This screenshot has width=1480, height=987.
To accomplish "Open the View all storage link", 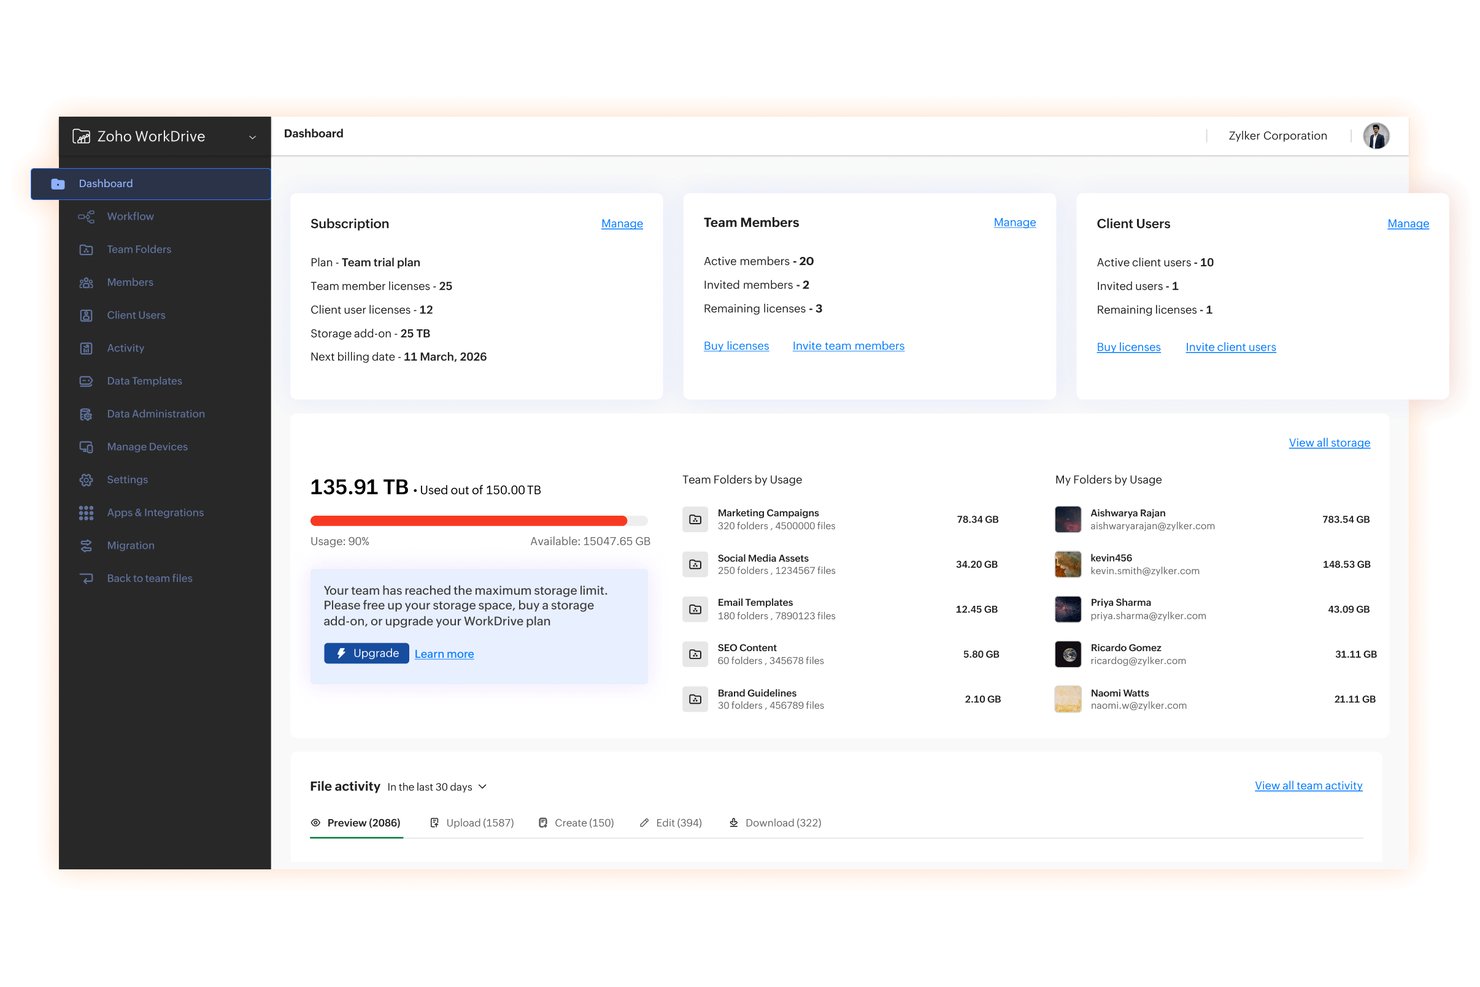I will [1329, 443].
